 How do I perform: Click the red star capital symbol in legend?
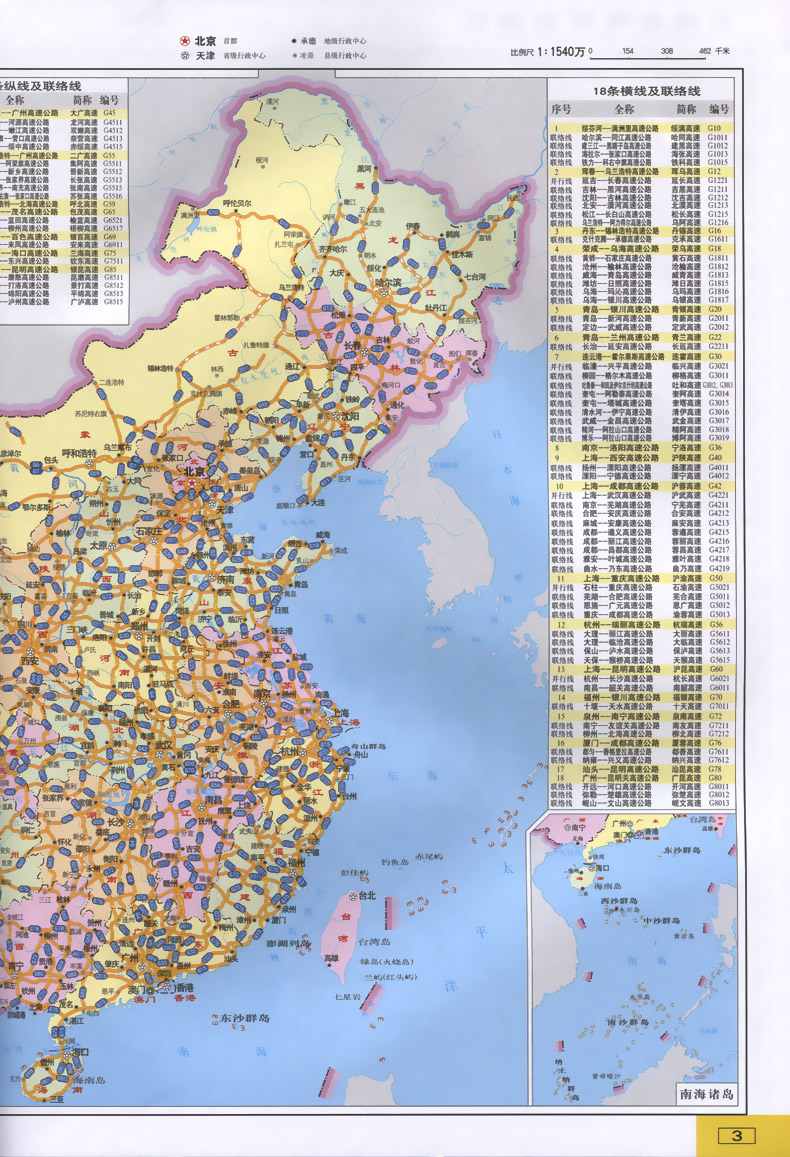184,41
